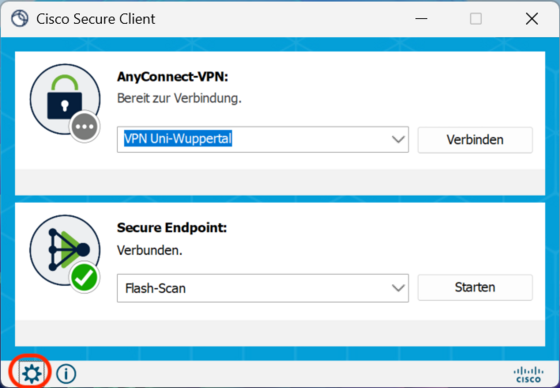Click the gray ellipsis status badge
The image size is (560, 388).
(x=84, y=127)
